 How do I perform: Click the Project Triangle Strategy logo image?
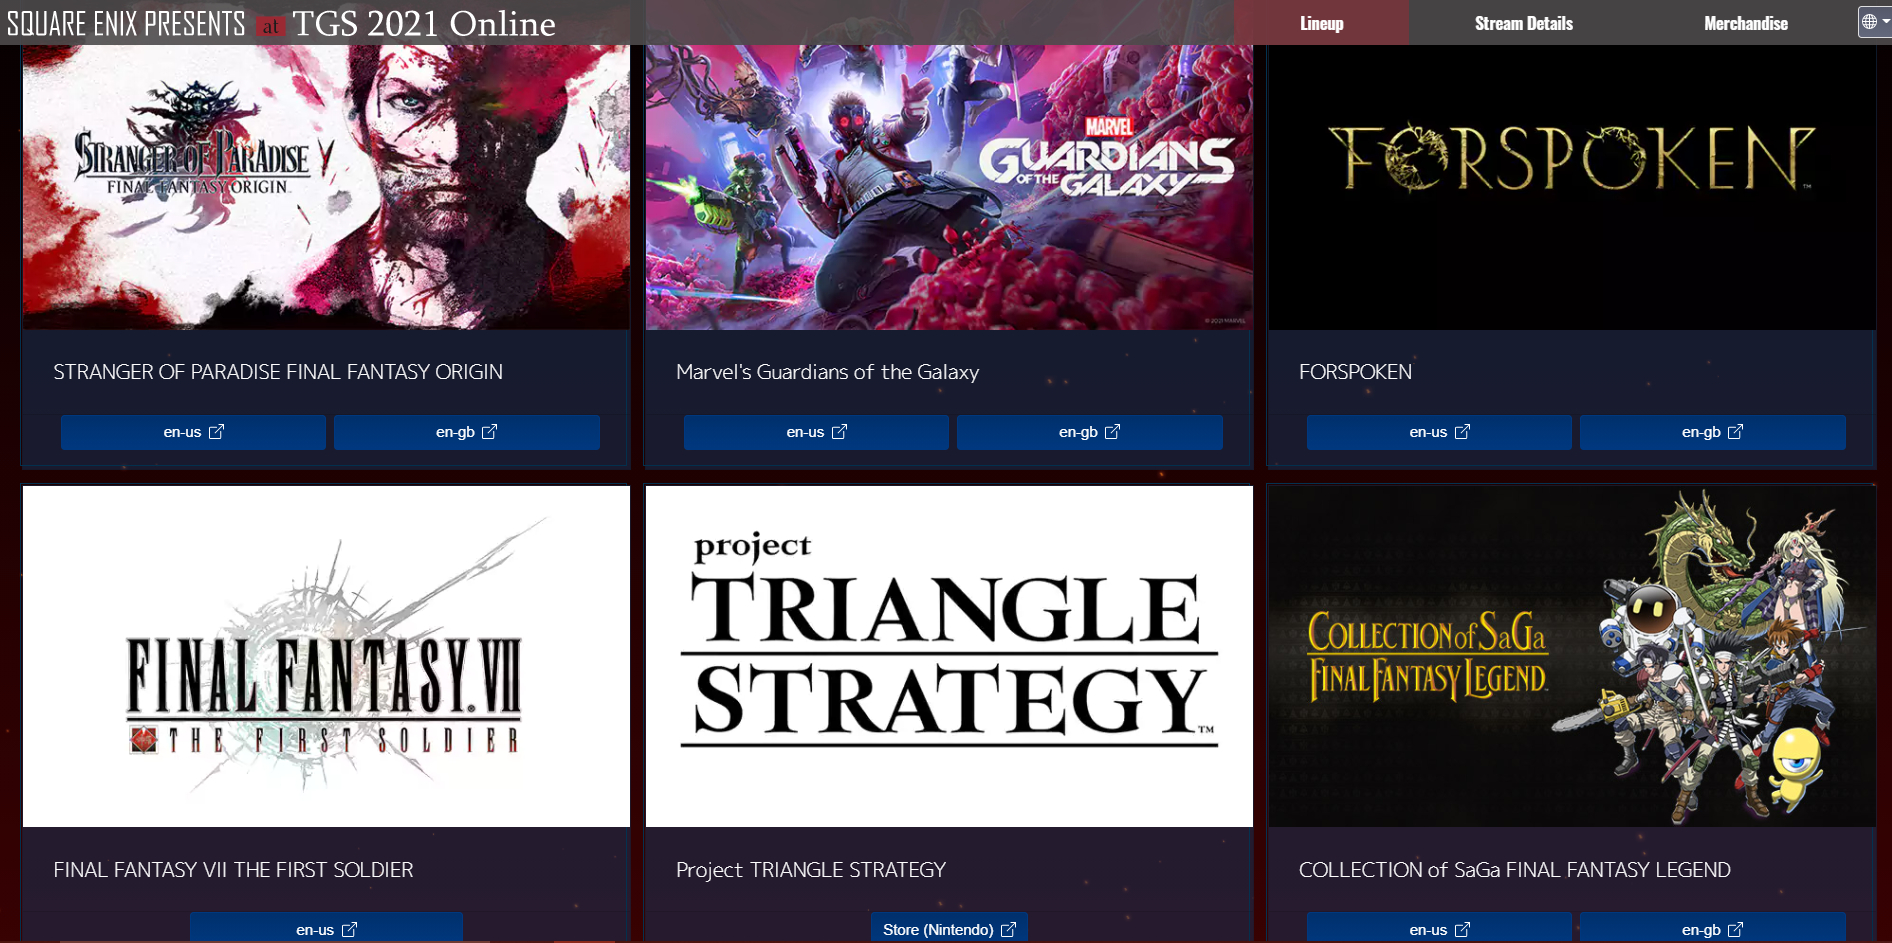(x=949, y=656)
